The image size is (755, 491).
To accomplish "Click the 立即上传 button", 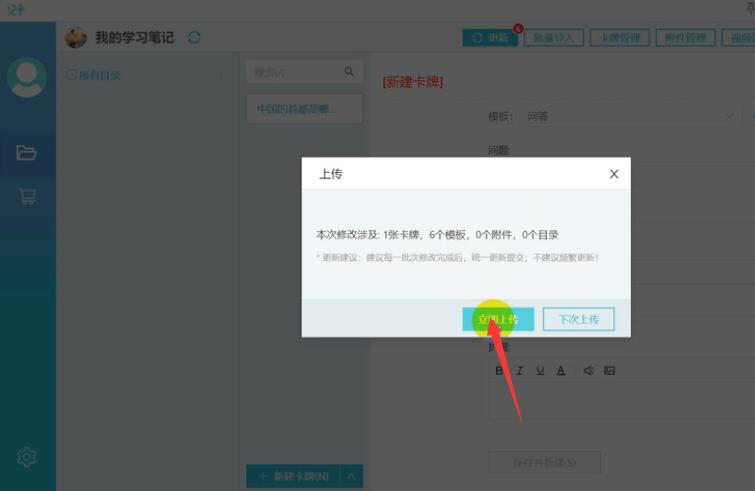I will pyautogui.click(x=498, y=319).
